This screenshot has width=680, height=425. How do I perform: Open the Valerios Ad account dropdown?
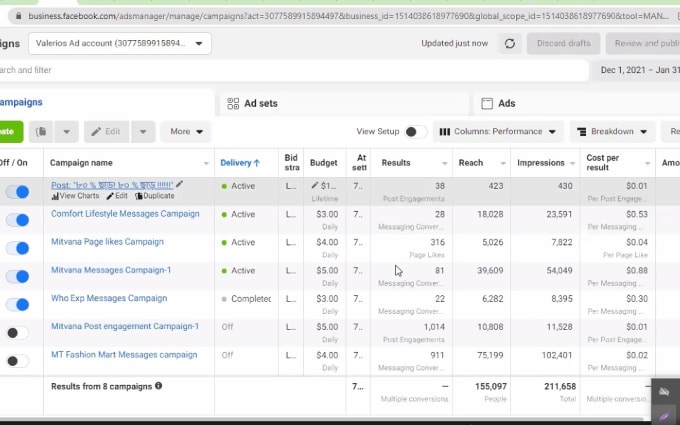click(120, 43)
